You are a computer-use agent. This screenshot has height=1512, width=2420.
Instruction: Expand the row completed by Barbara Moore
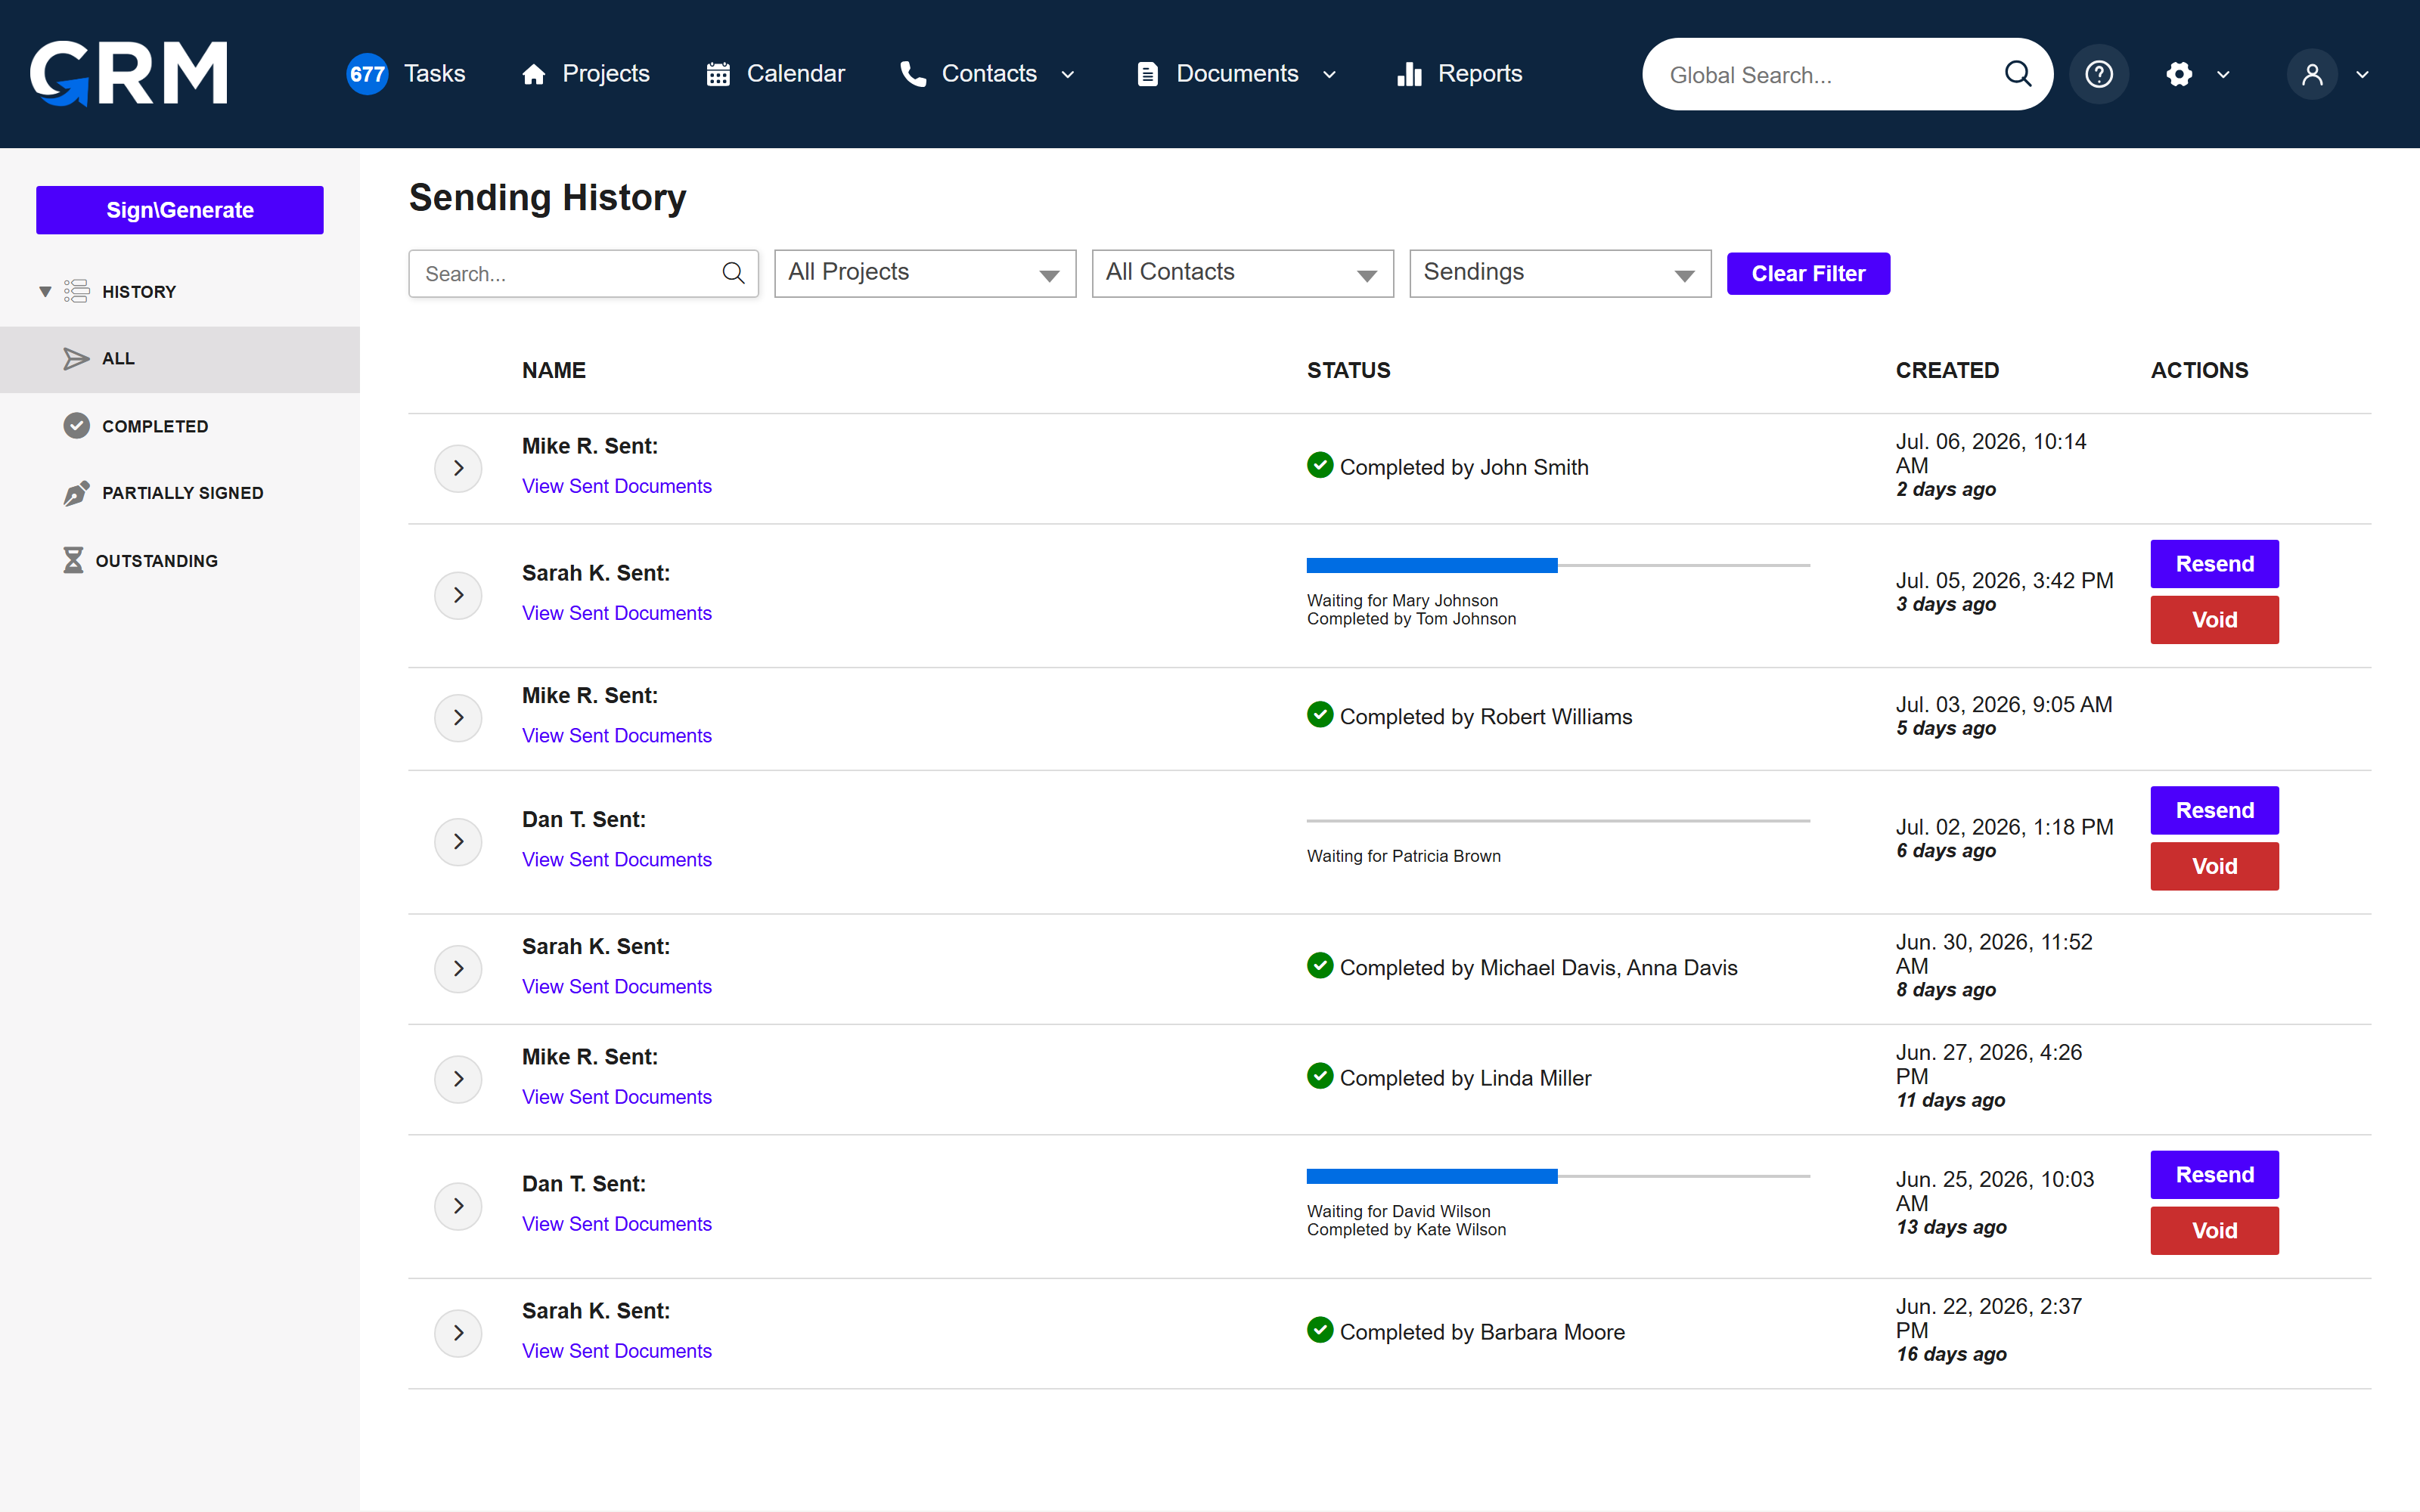[458, 1333]
